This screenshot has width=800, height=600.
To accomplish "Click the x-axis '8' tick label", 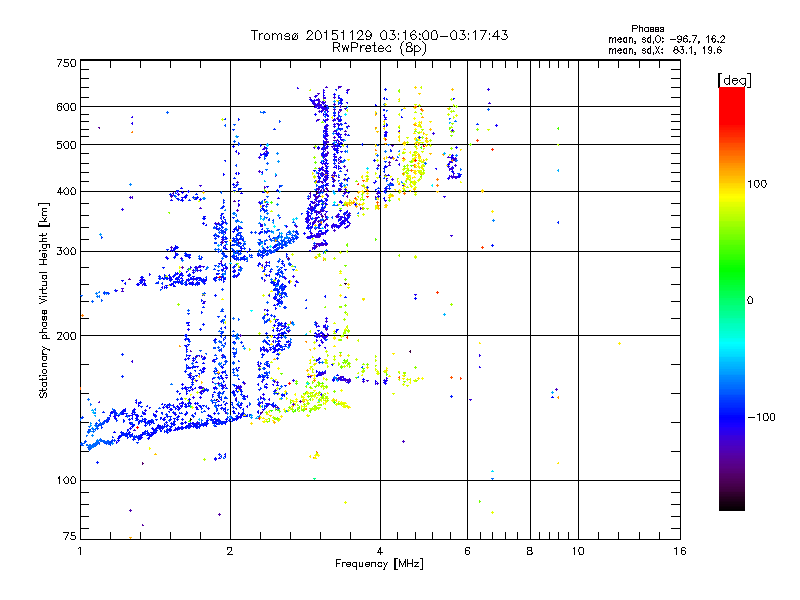I will click(530, 551).
